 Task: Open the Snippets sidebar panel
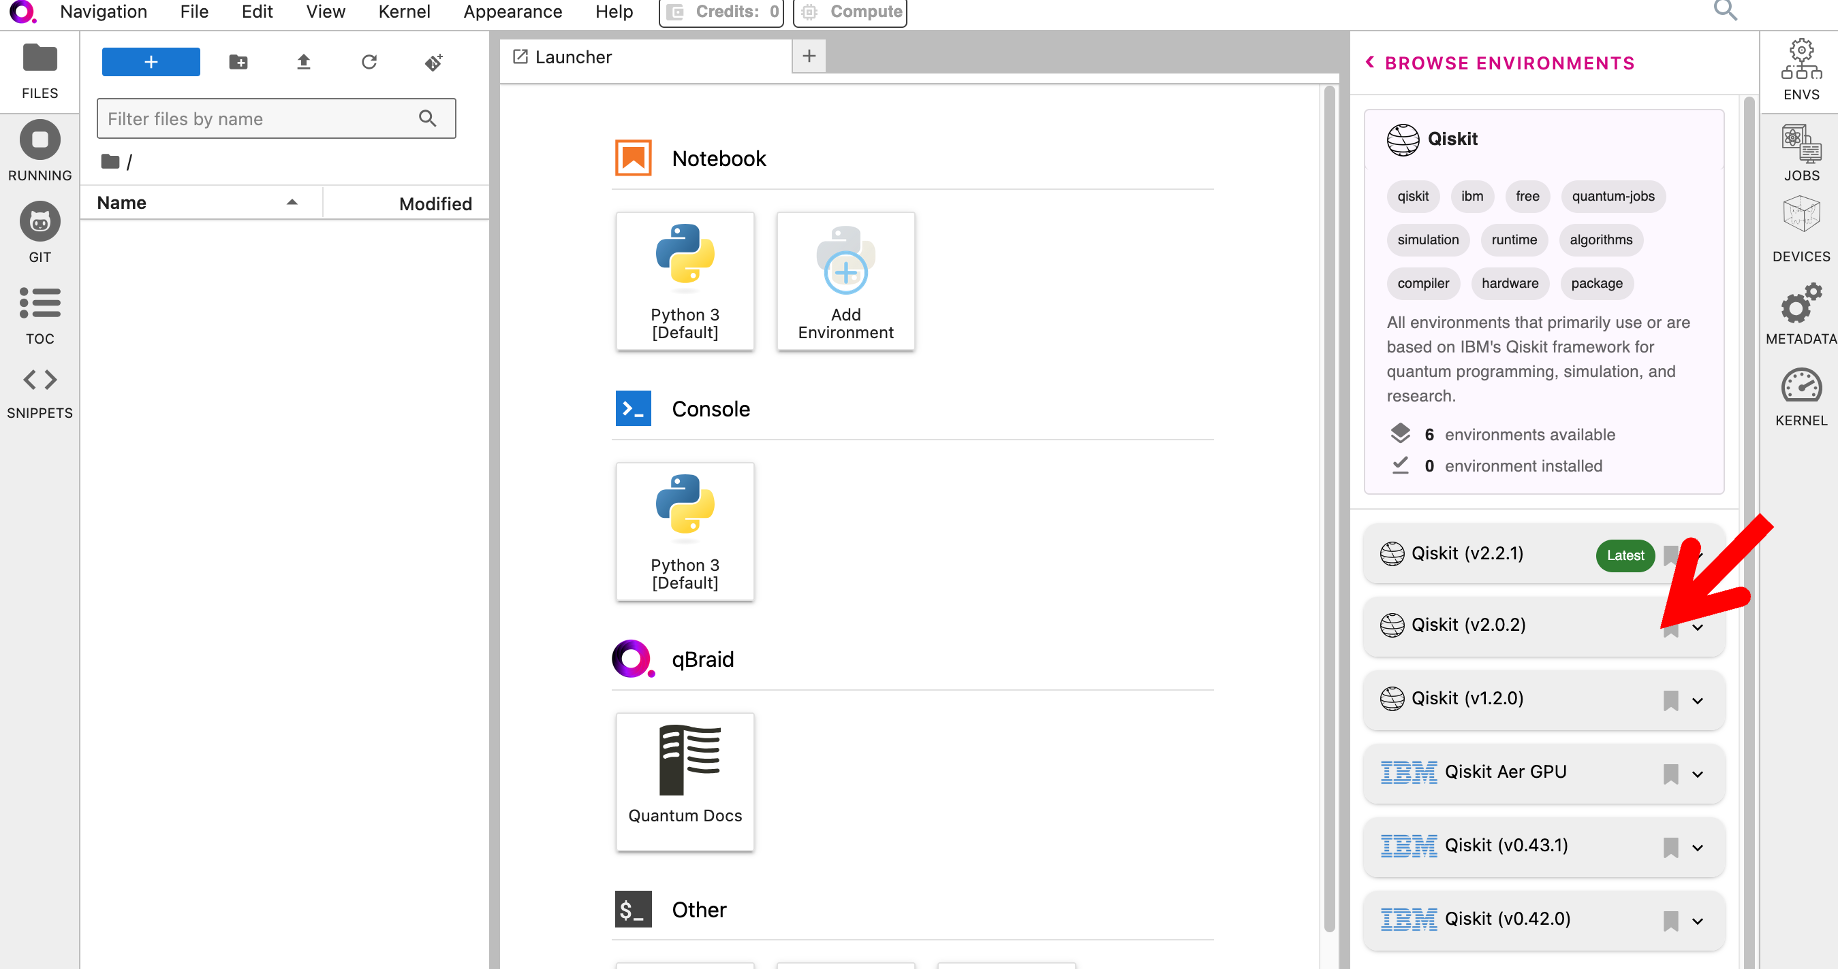(40, 393)
